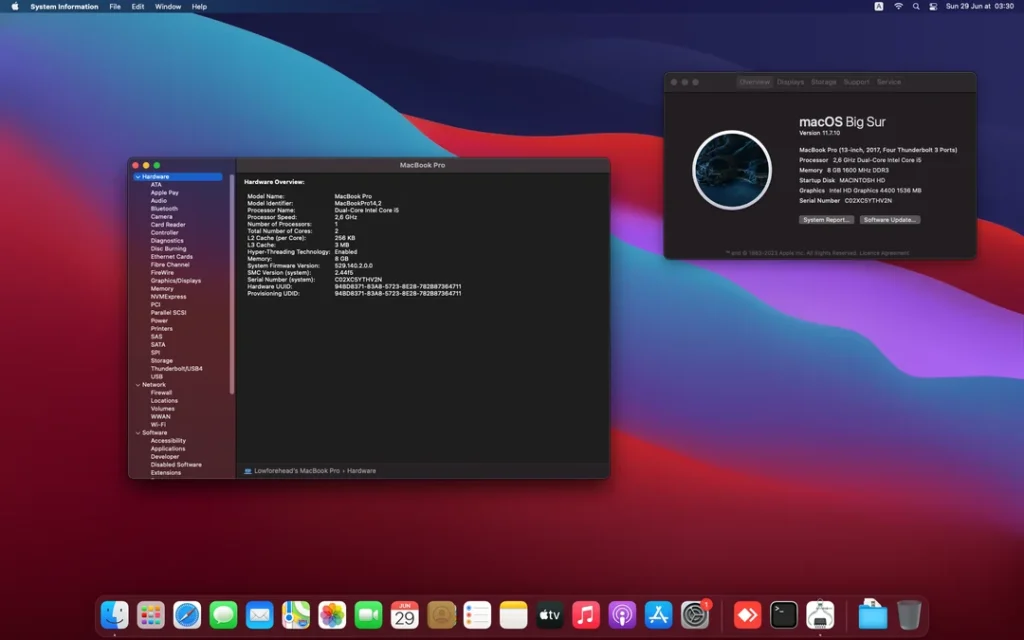Switch to the Service tab
This screenshot has height=640, width=1024.
coord(889,82)
